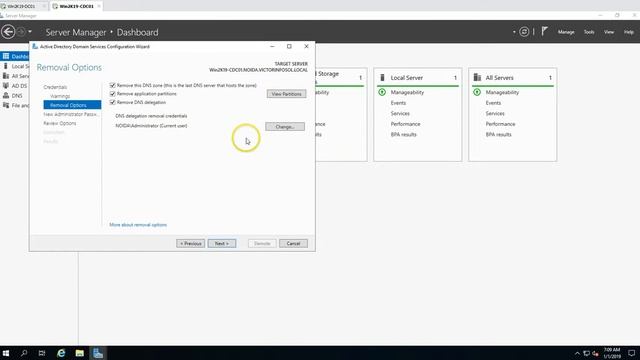Open Performance in the All Servers tile
Screen dimensions: 640x360
[500, 124]
